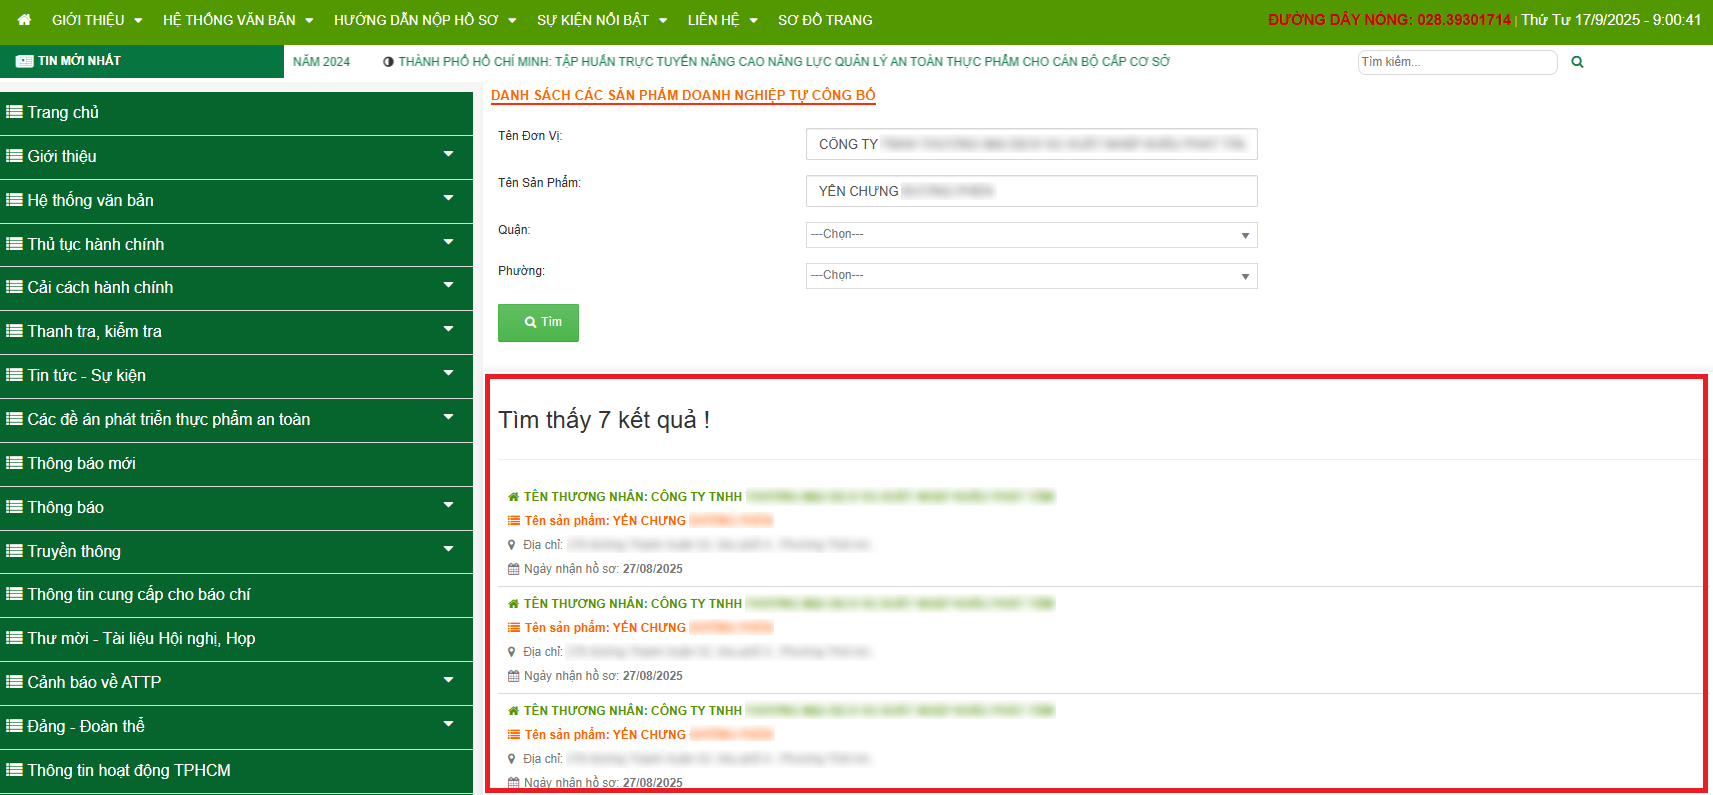This screenshot has height=795, width=1713.
Task: Click the magnifier icon beside the search box
Action: pyautogui.click(x=1577, y=62)
